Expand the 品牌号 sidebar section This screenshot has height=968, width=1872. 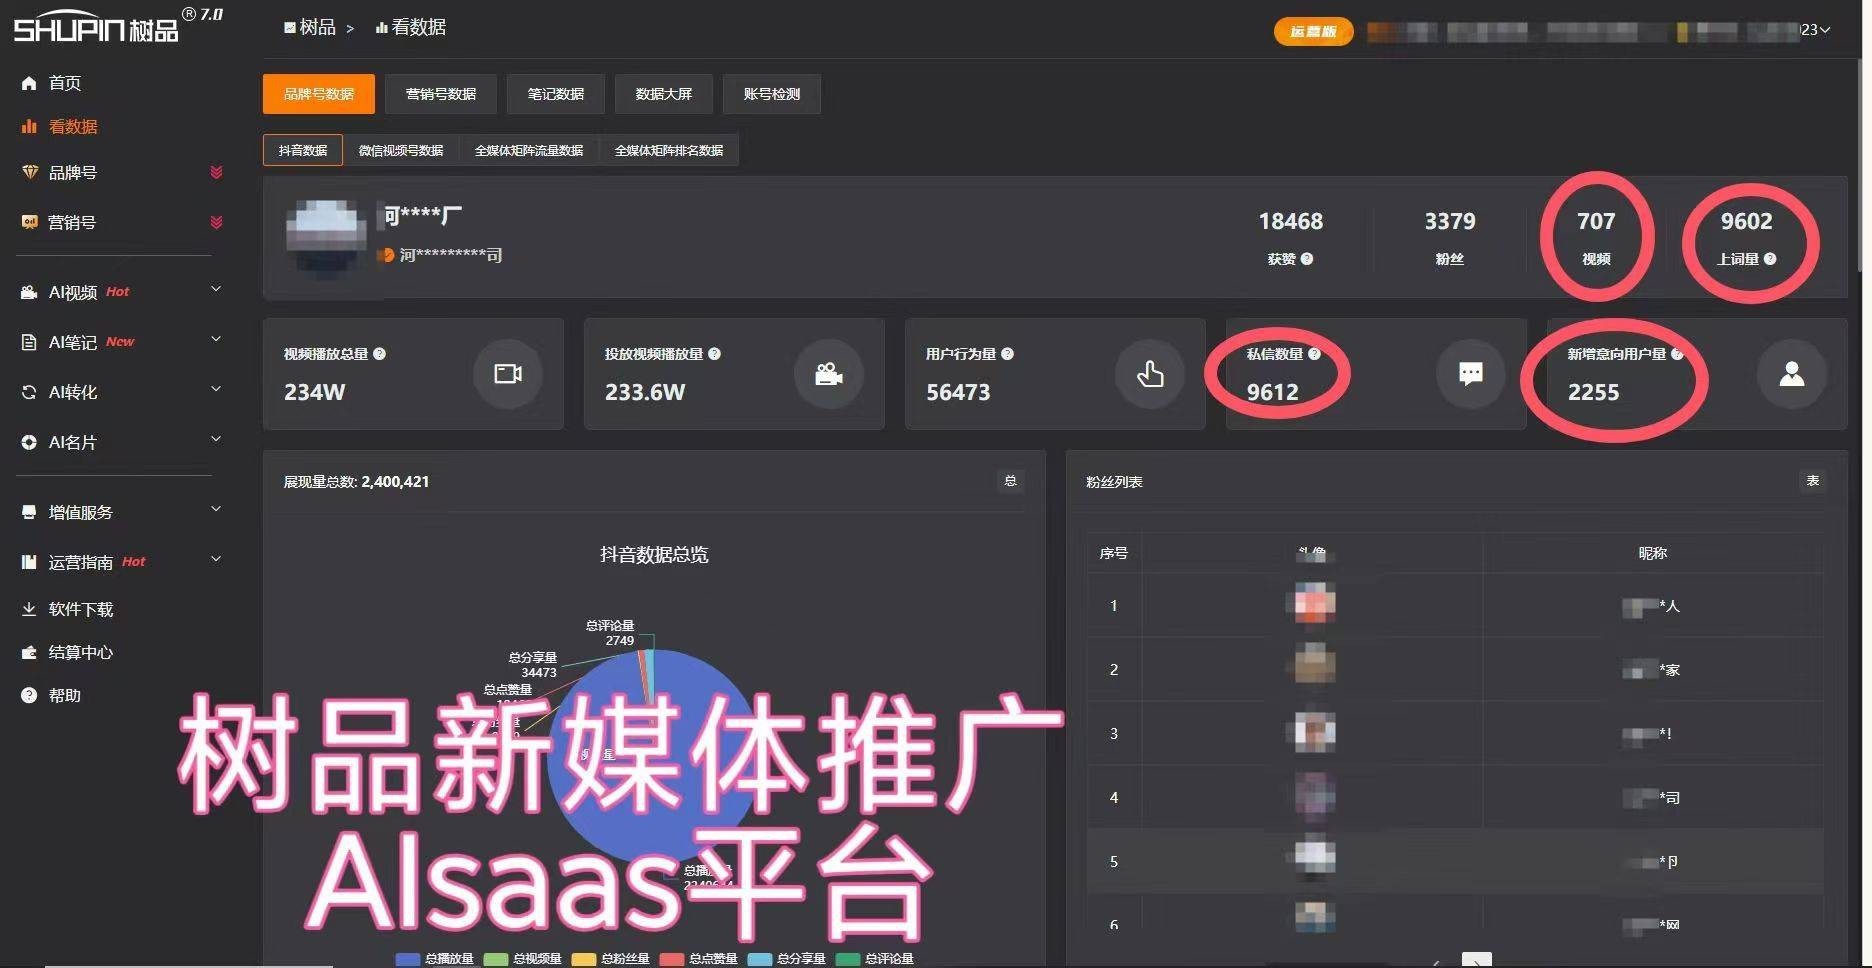(216, 172)
